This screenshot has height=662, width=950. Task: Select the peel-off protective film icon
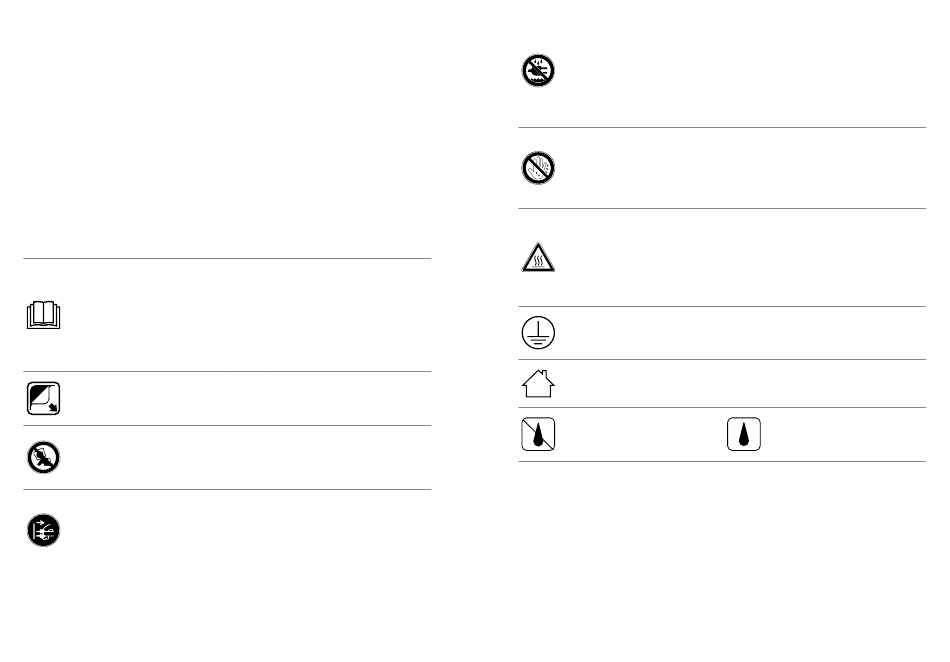44,399
